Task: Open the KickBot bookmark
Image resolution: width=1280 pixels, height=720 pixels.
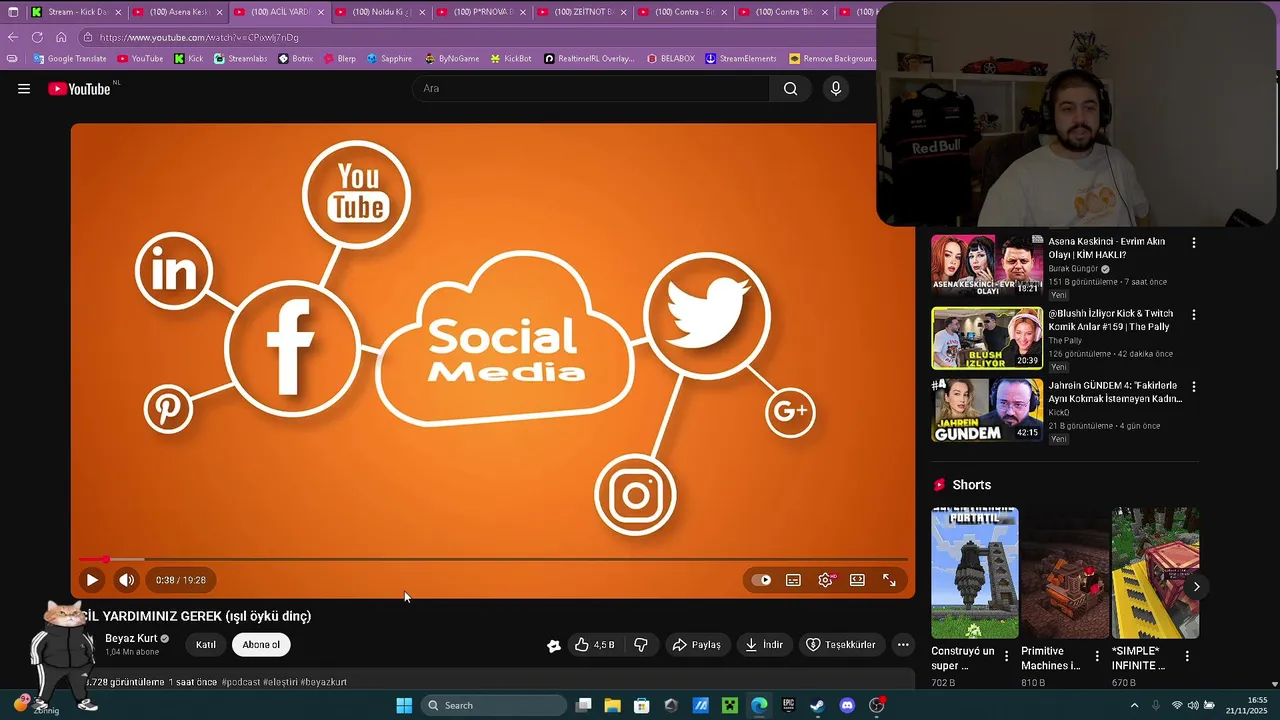Action: click(510, 59)
